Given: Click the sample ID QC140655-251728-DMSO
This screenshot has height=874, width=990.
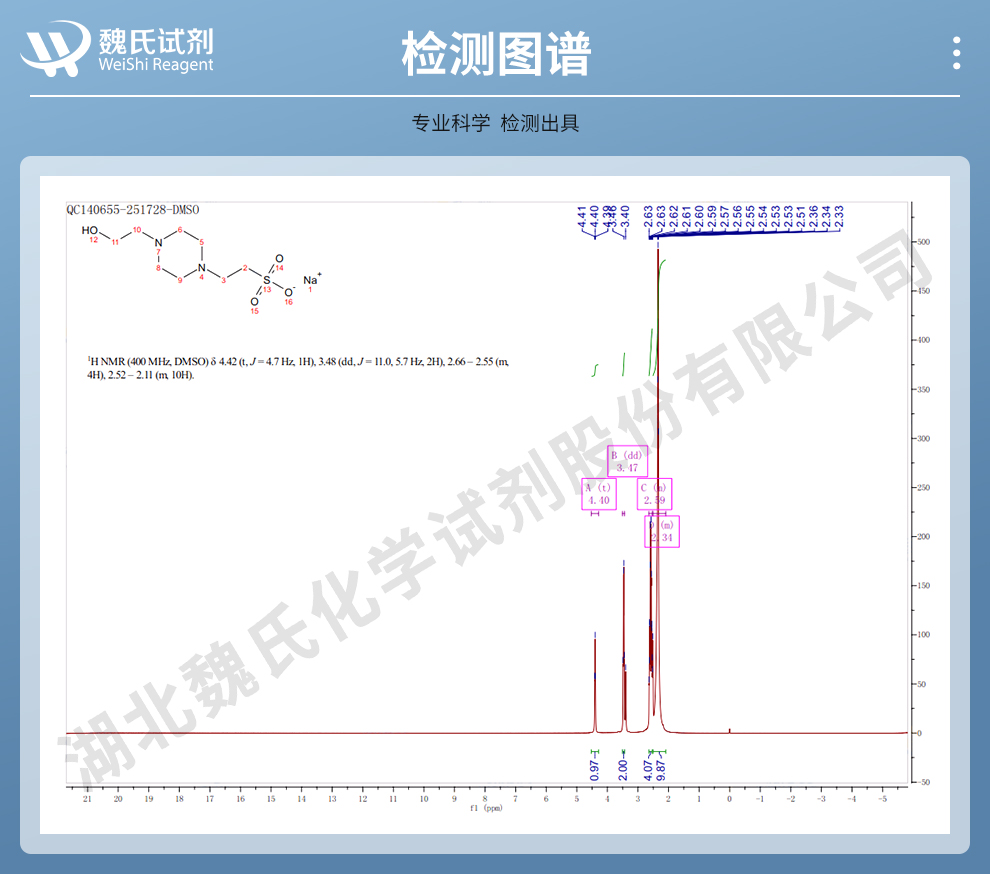Looking at the screenshot, I should [133, 210].
